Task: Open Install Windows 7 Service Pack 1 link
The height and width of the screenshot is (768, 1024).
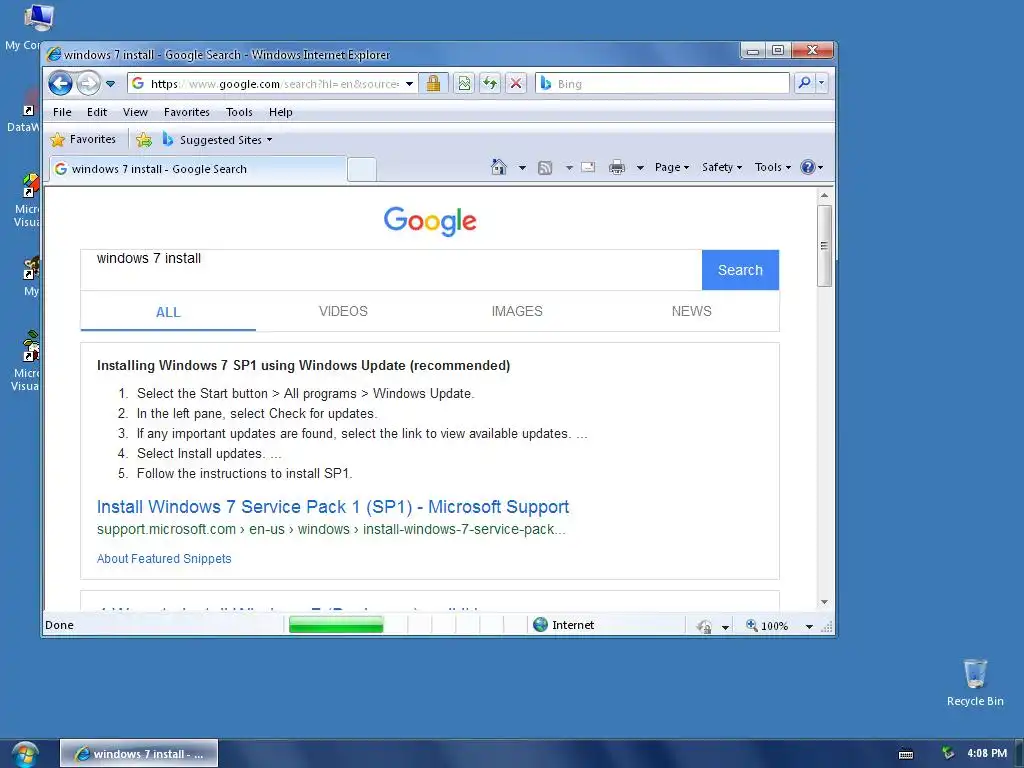Action: [x=332, y=507]
